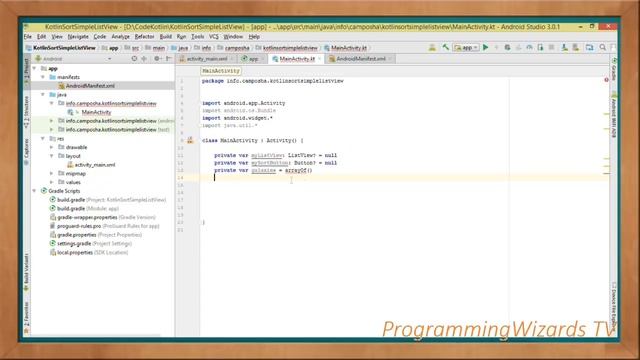Open the Window menu
The width and height of the screenshot is (640, 360).
click(233, 37)
